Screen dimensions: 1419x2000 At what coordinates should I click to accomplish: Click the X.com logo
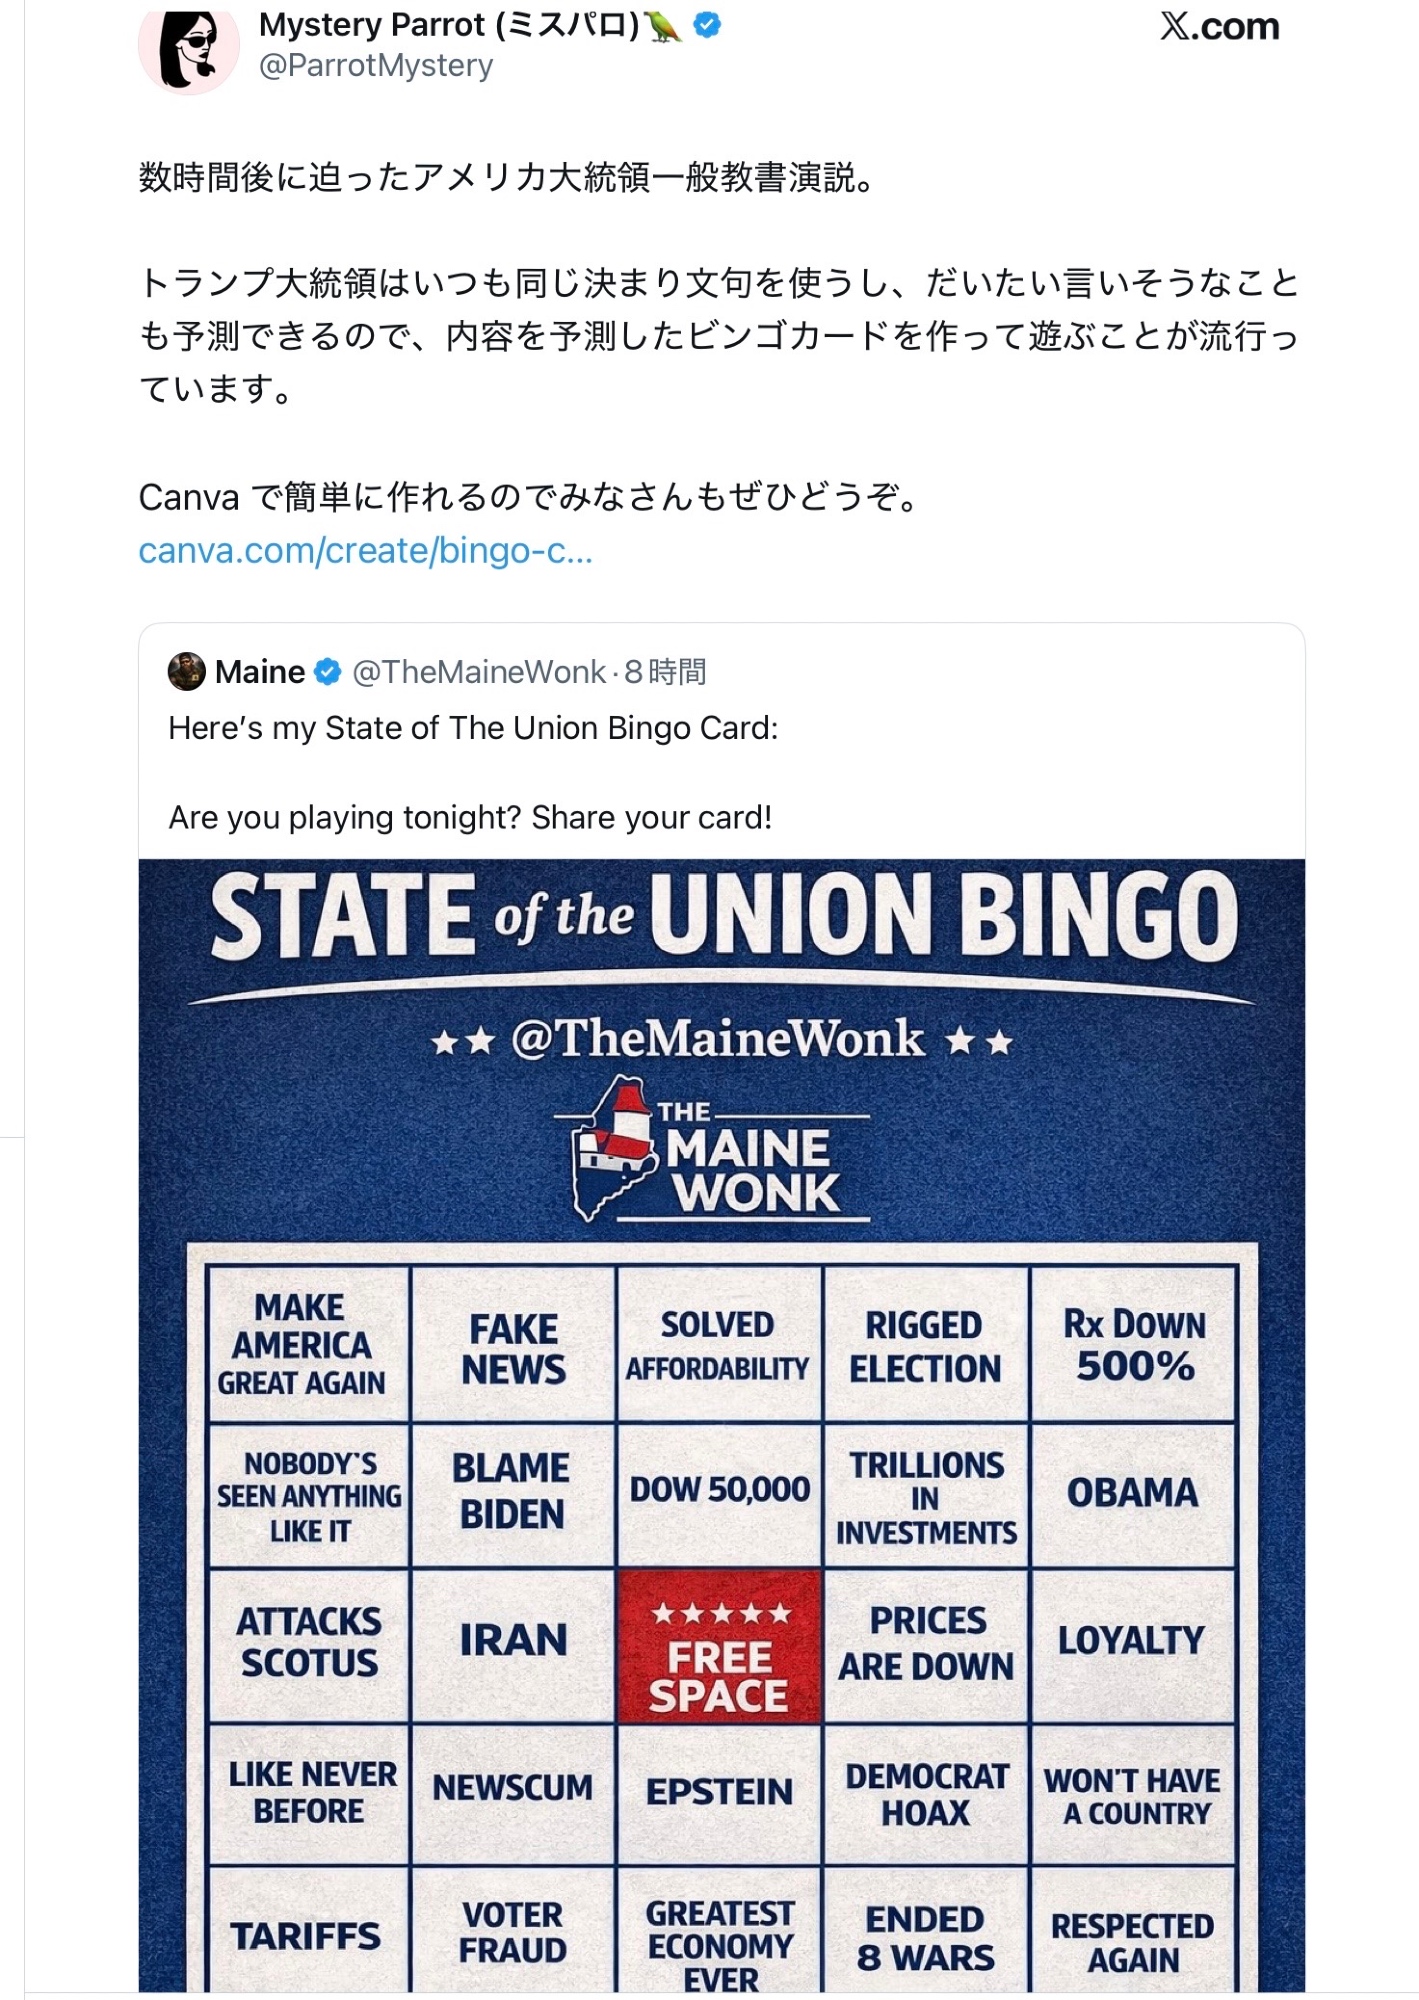[1219, 27]
